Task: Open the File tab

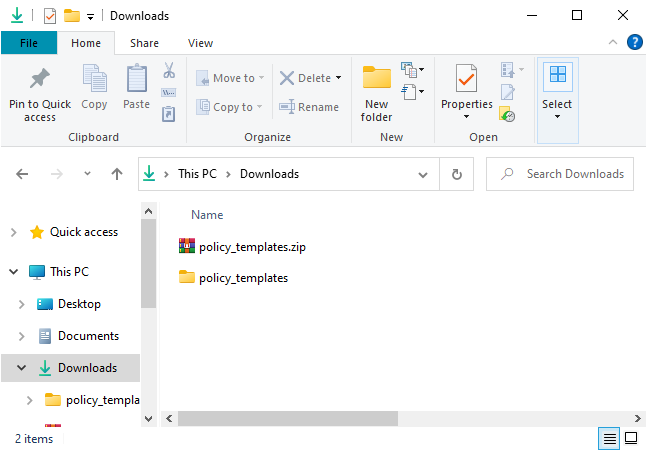Action: [29, 43]
